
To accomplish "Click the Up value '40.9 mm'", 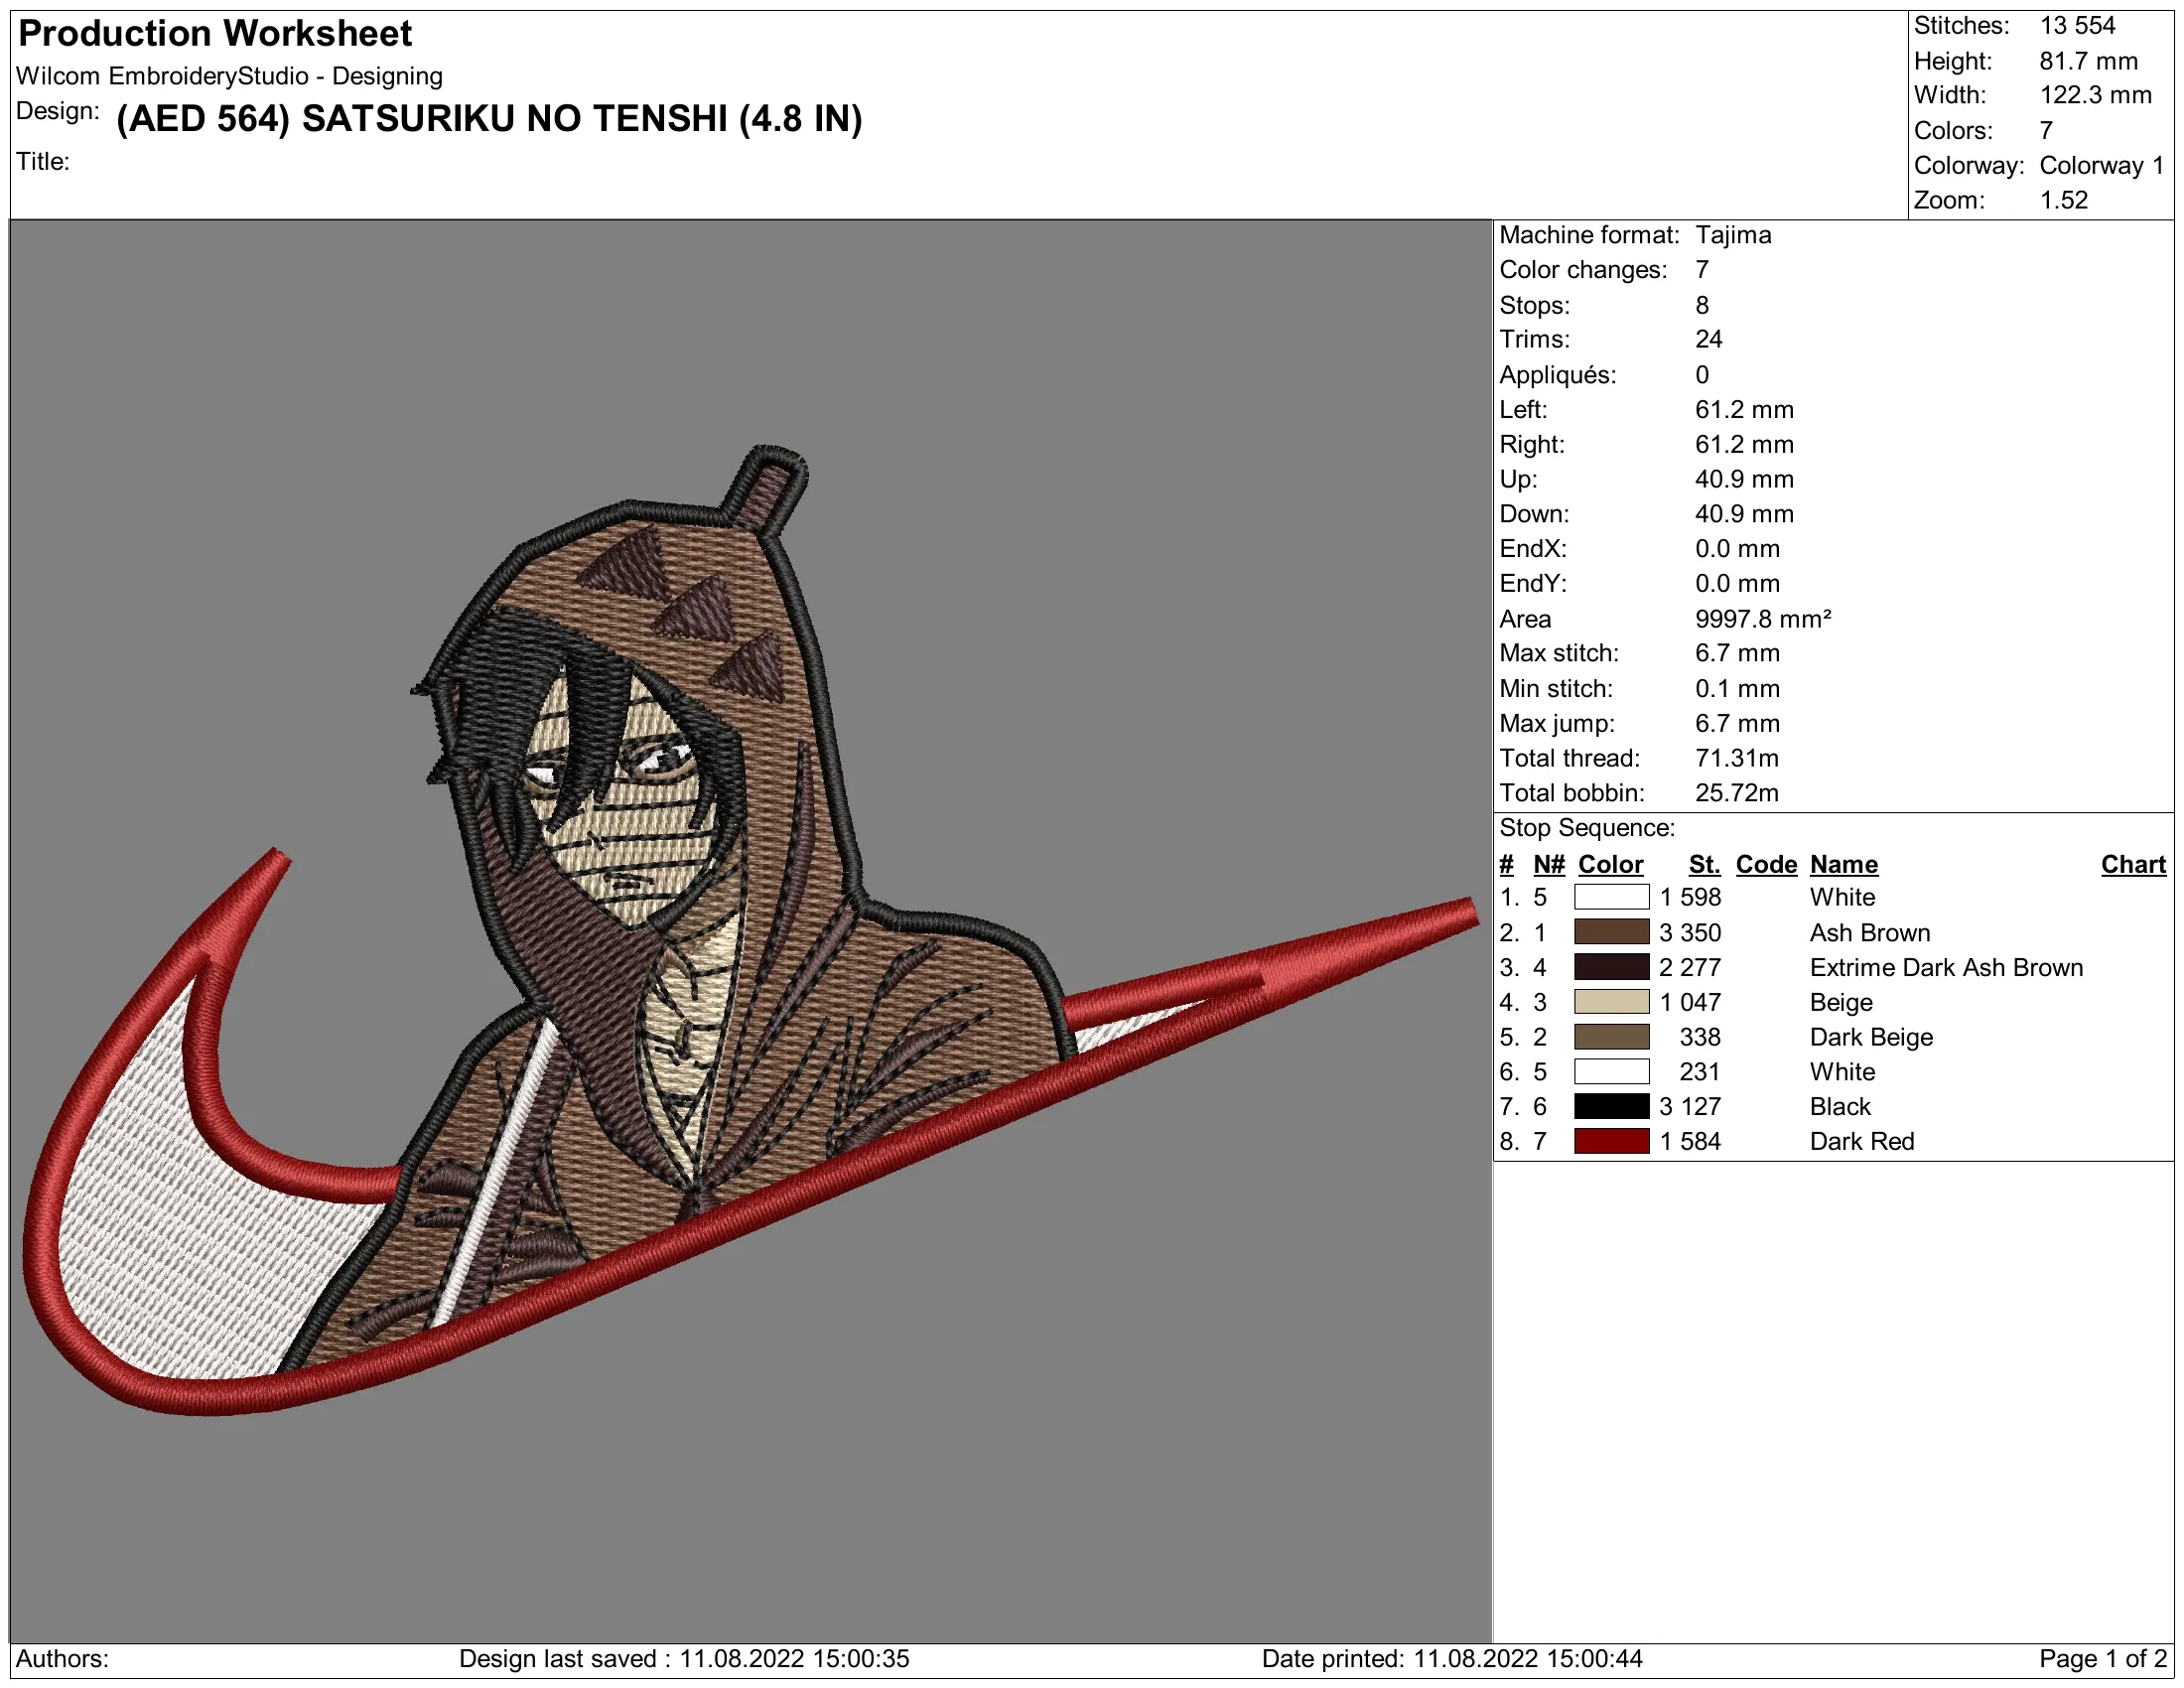I will [1744, 479].
